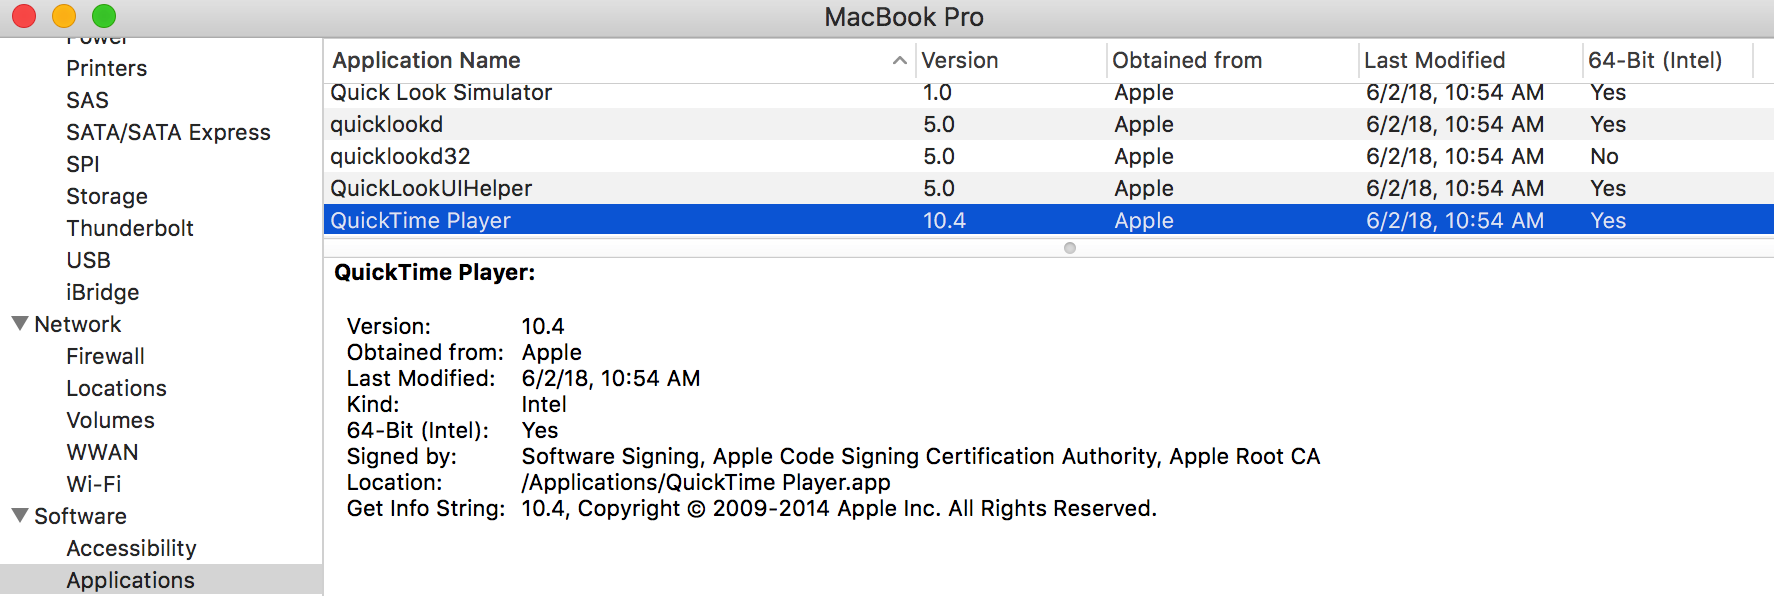Select USB in the sidebar
Viewport: 1774px width, 596px height.
pos(89,260)
